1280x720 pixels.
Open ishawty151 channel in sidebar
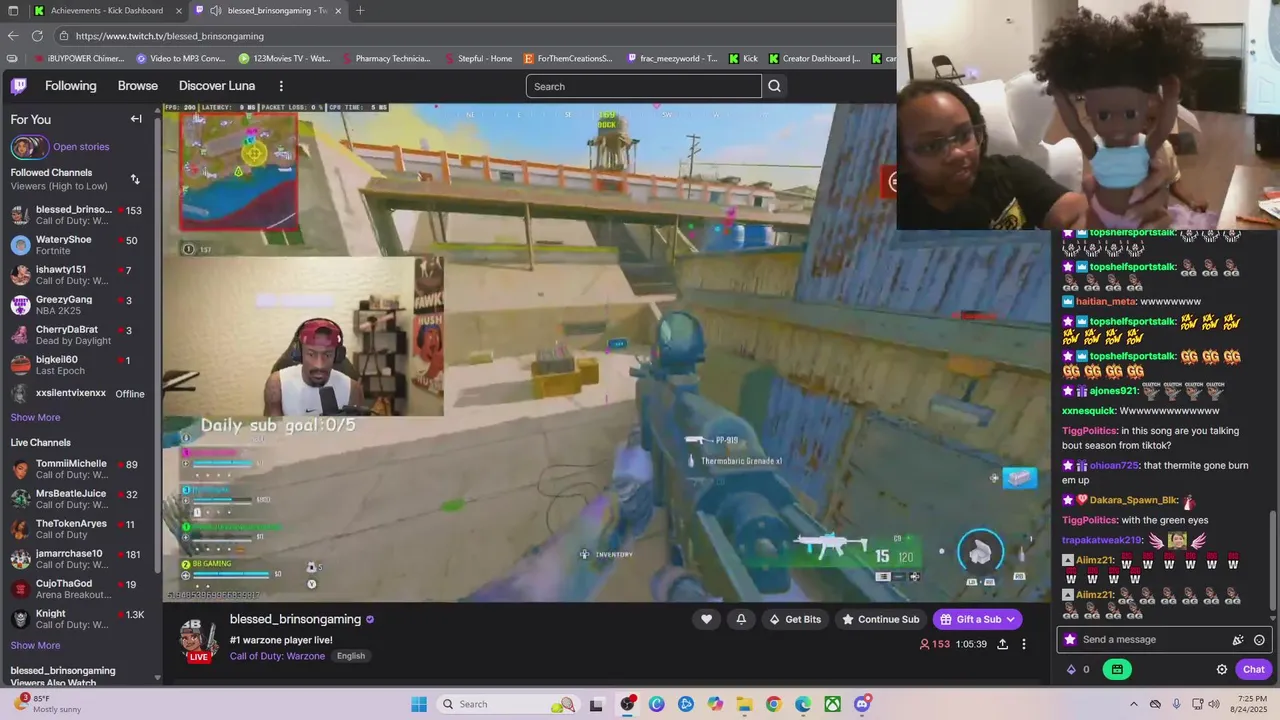(x=80, y=275)
